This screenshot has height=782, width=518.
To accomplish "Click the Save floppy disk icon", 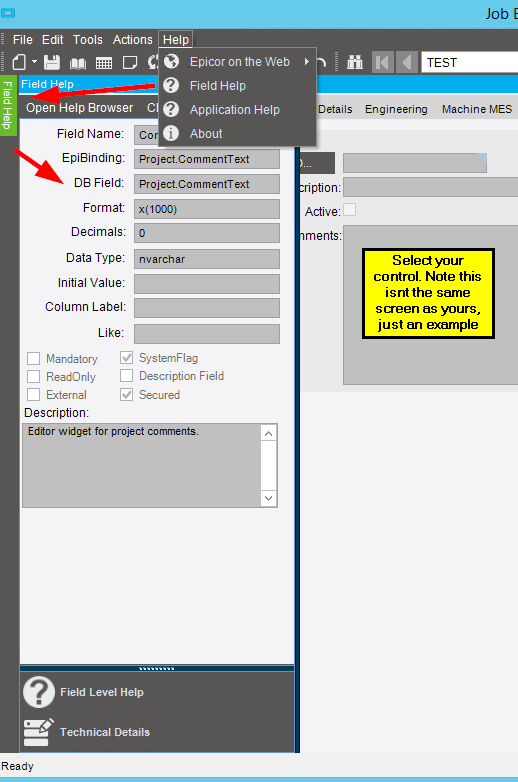I will pyautogui.click(x=52, y=62).
